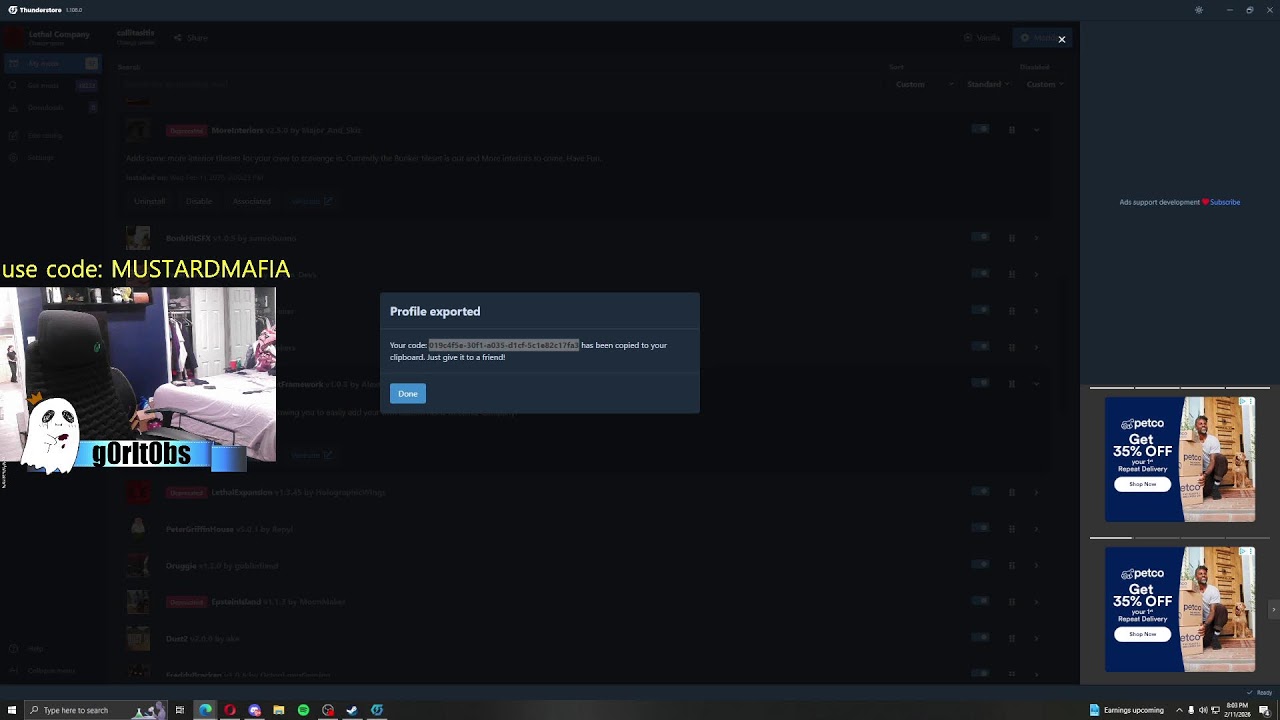Expand the BonkHitSFX mod row

click(1036, 237)
